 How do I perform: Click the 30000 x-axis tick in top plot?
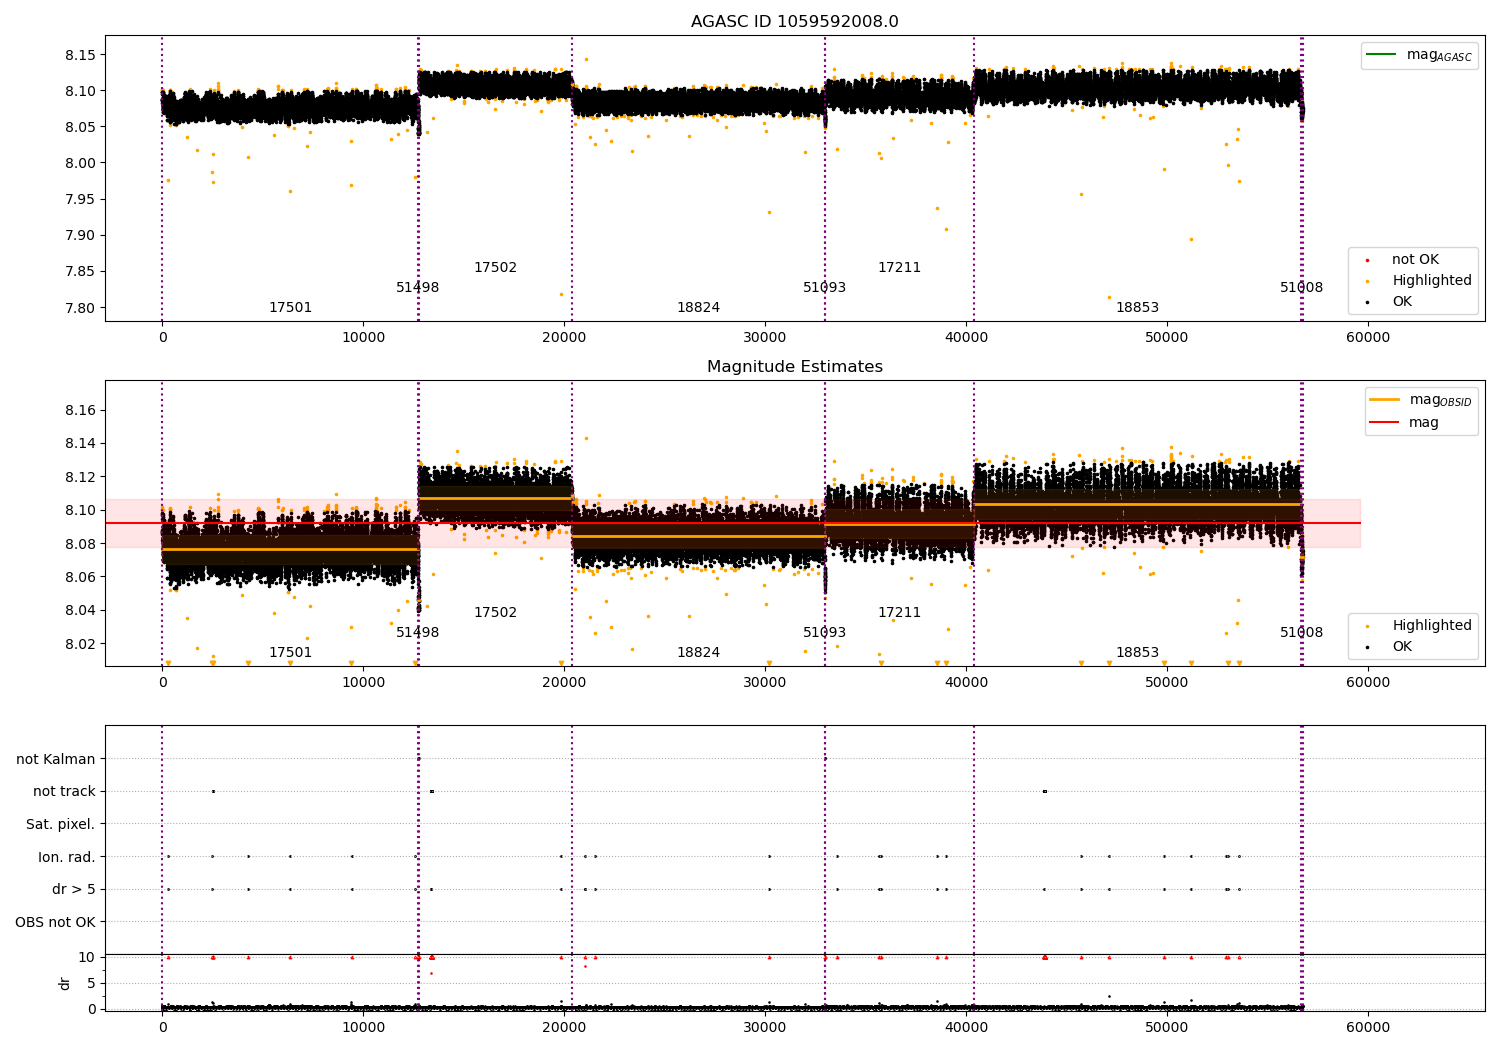[x=765, y=338]
